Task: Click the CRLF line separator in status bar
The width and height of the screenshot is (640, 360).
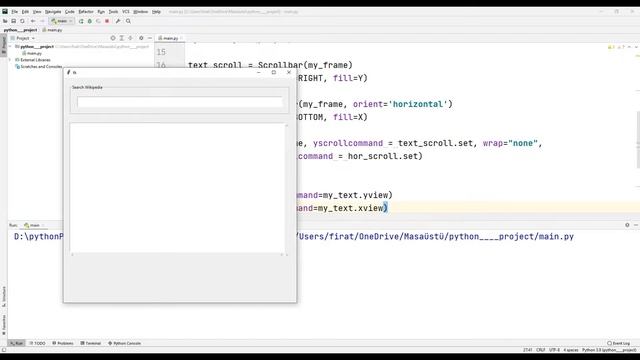Action: (x=541, y=350)
